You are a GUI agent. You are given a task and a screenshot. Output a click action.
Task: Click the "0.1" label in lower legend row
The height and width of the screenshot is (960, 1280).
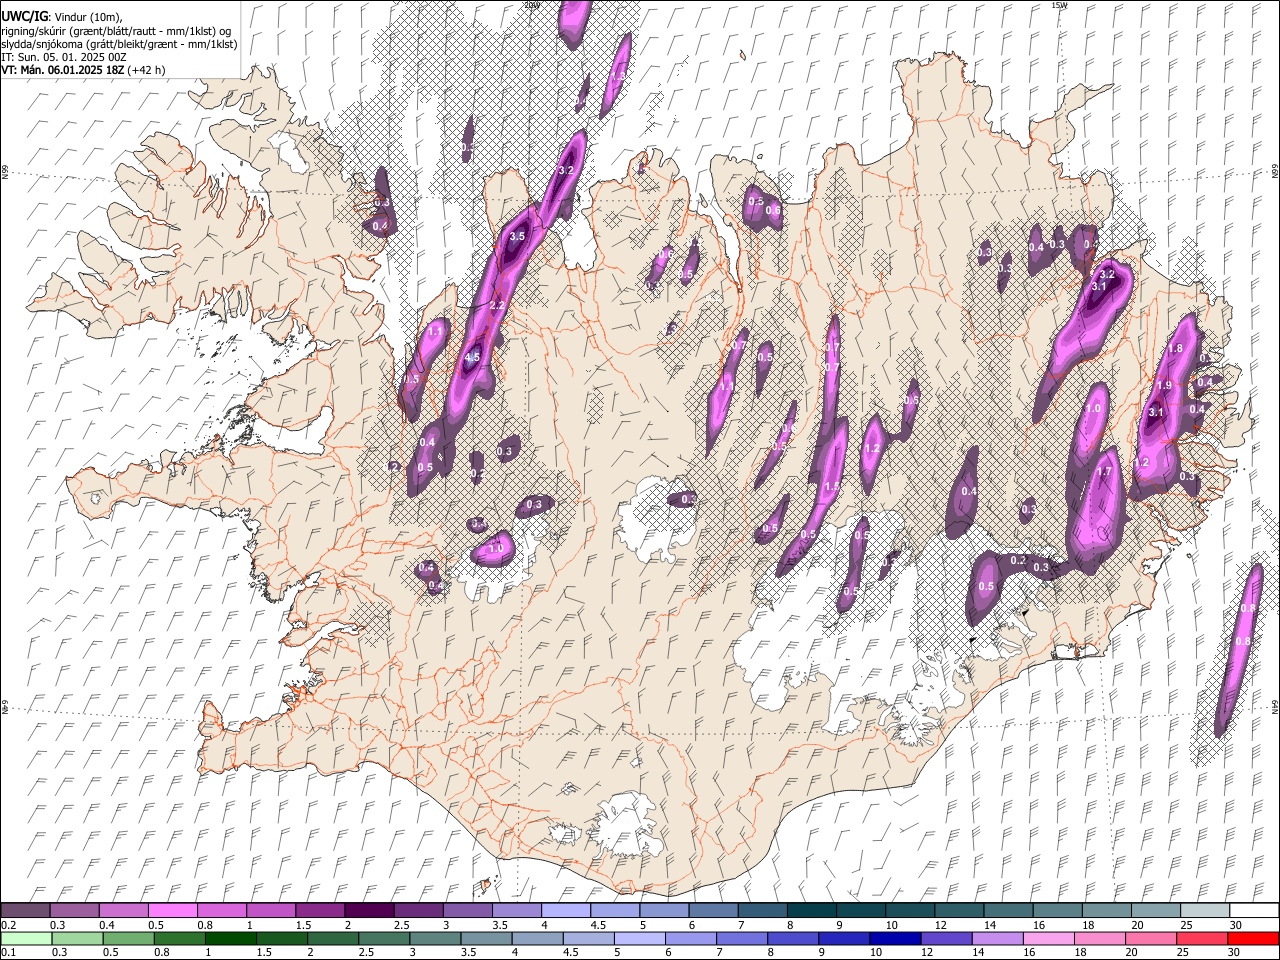(x=7, y=952)
